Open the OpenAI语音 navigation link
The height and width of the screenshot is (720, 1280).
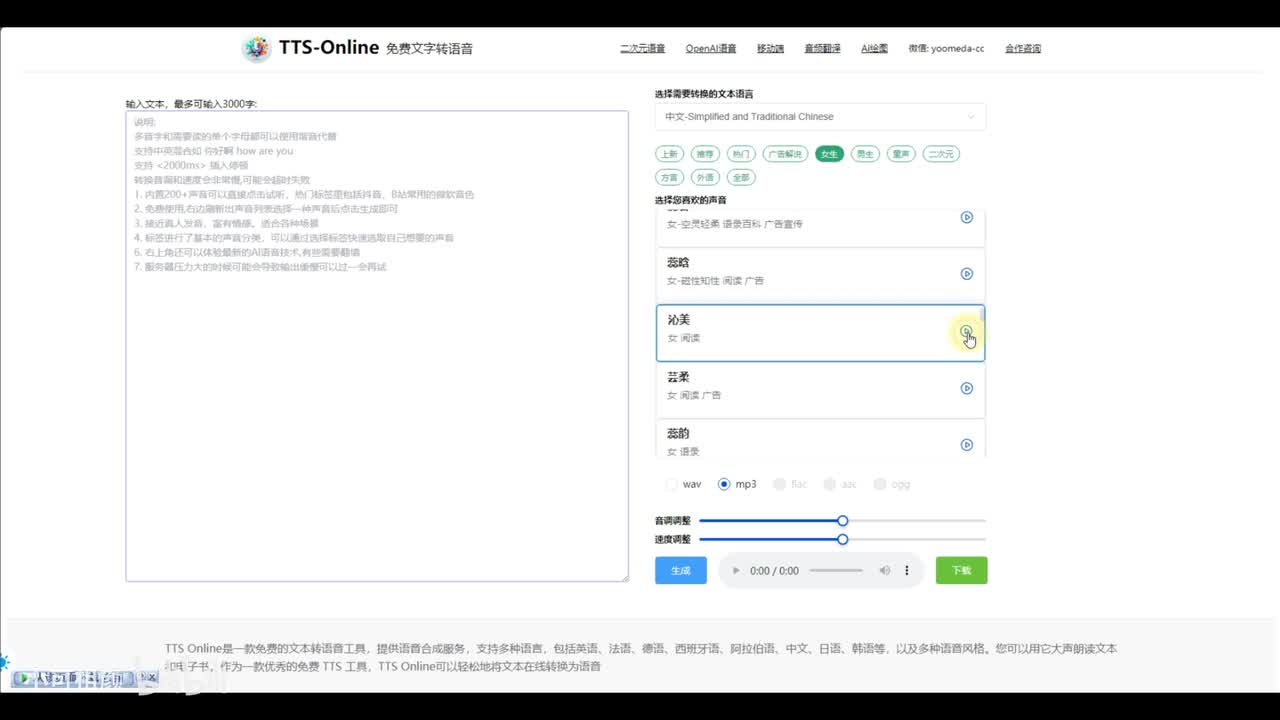coord(710,48)
